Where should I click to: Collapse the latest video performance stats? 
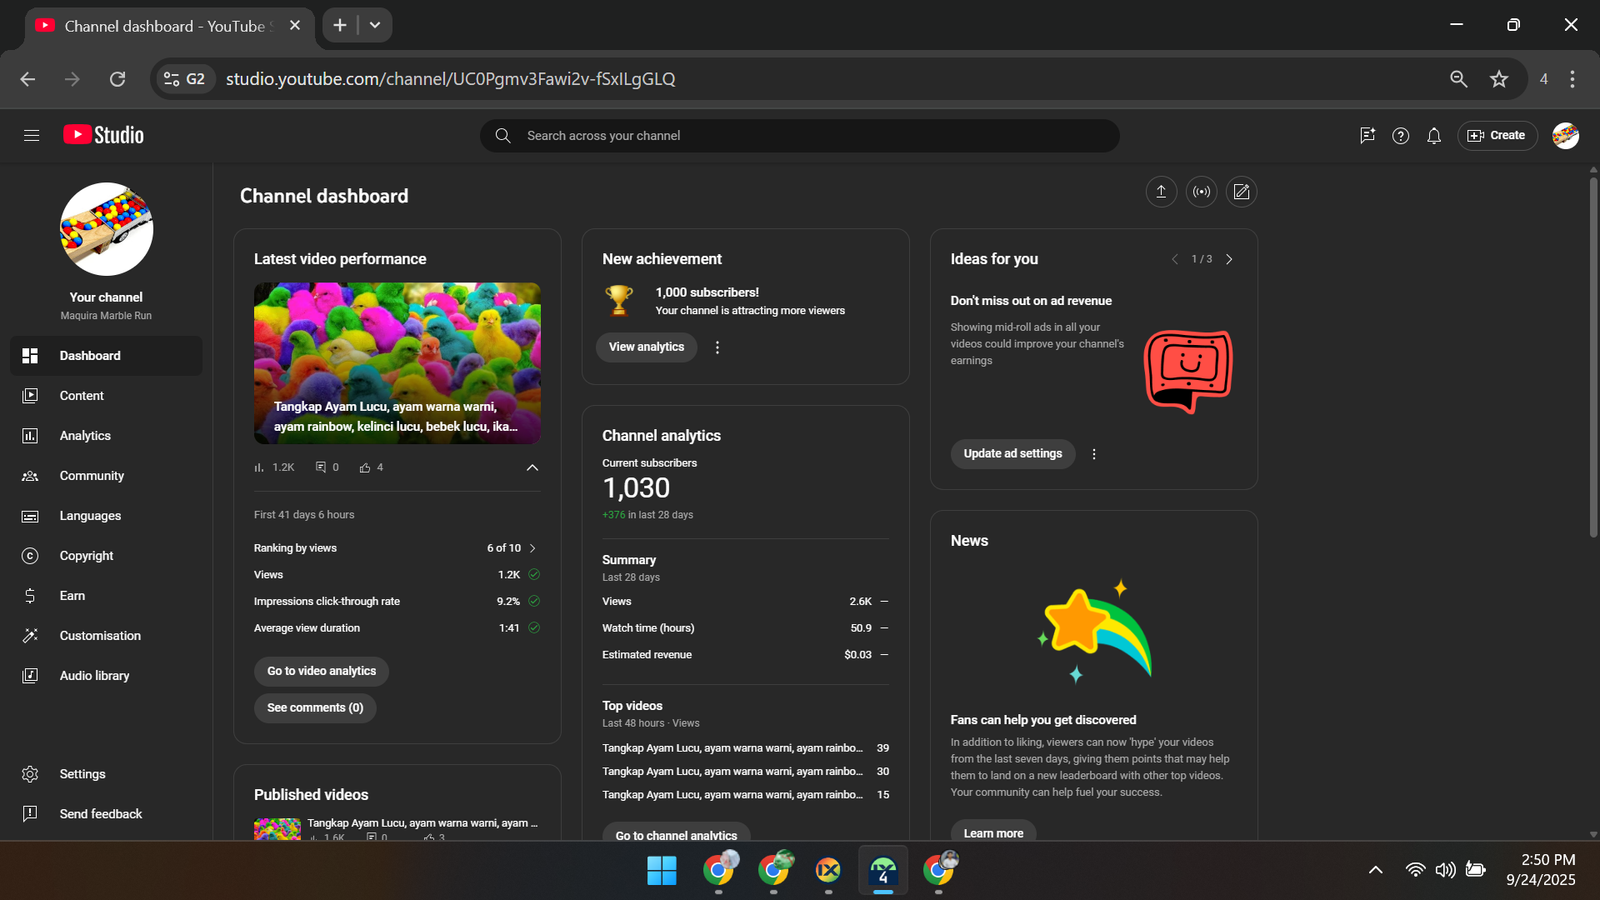pyautogui.click(x=532, y=467)
